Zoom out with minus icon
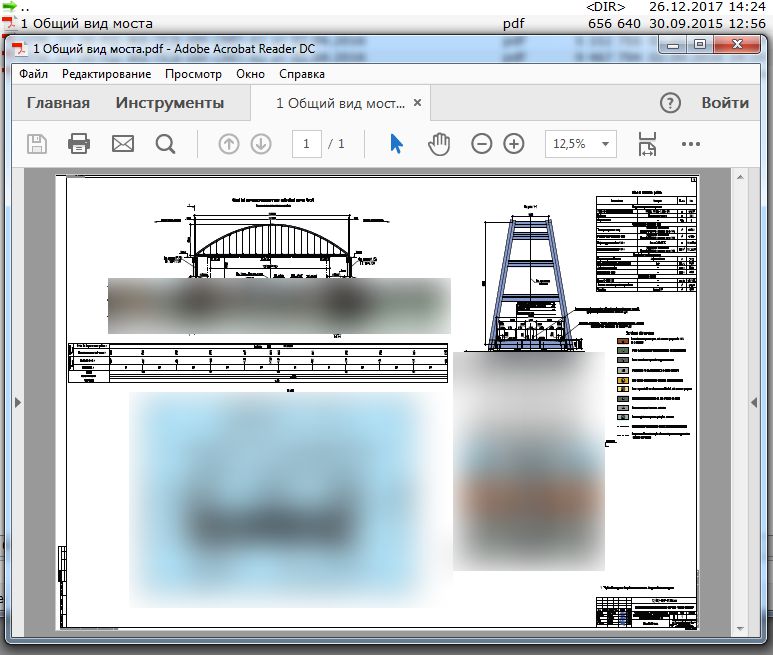Viewport: 773px width, 655px height. pos(481,144)
